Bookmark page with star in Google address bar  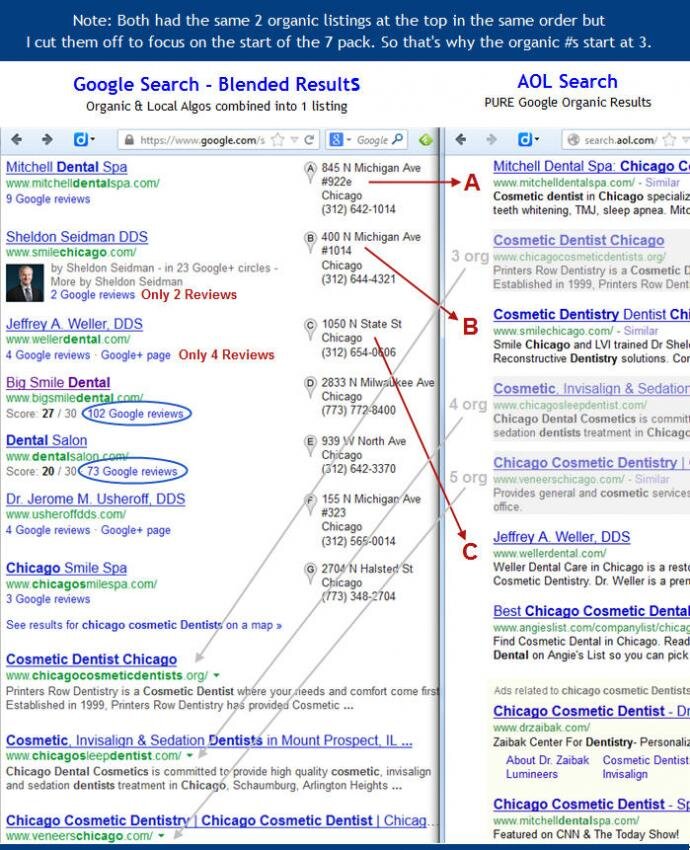278,140
